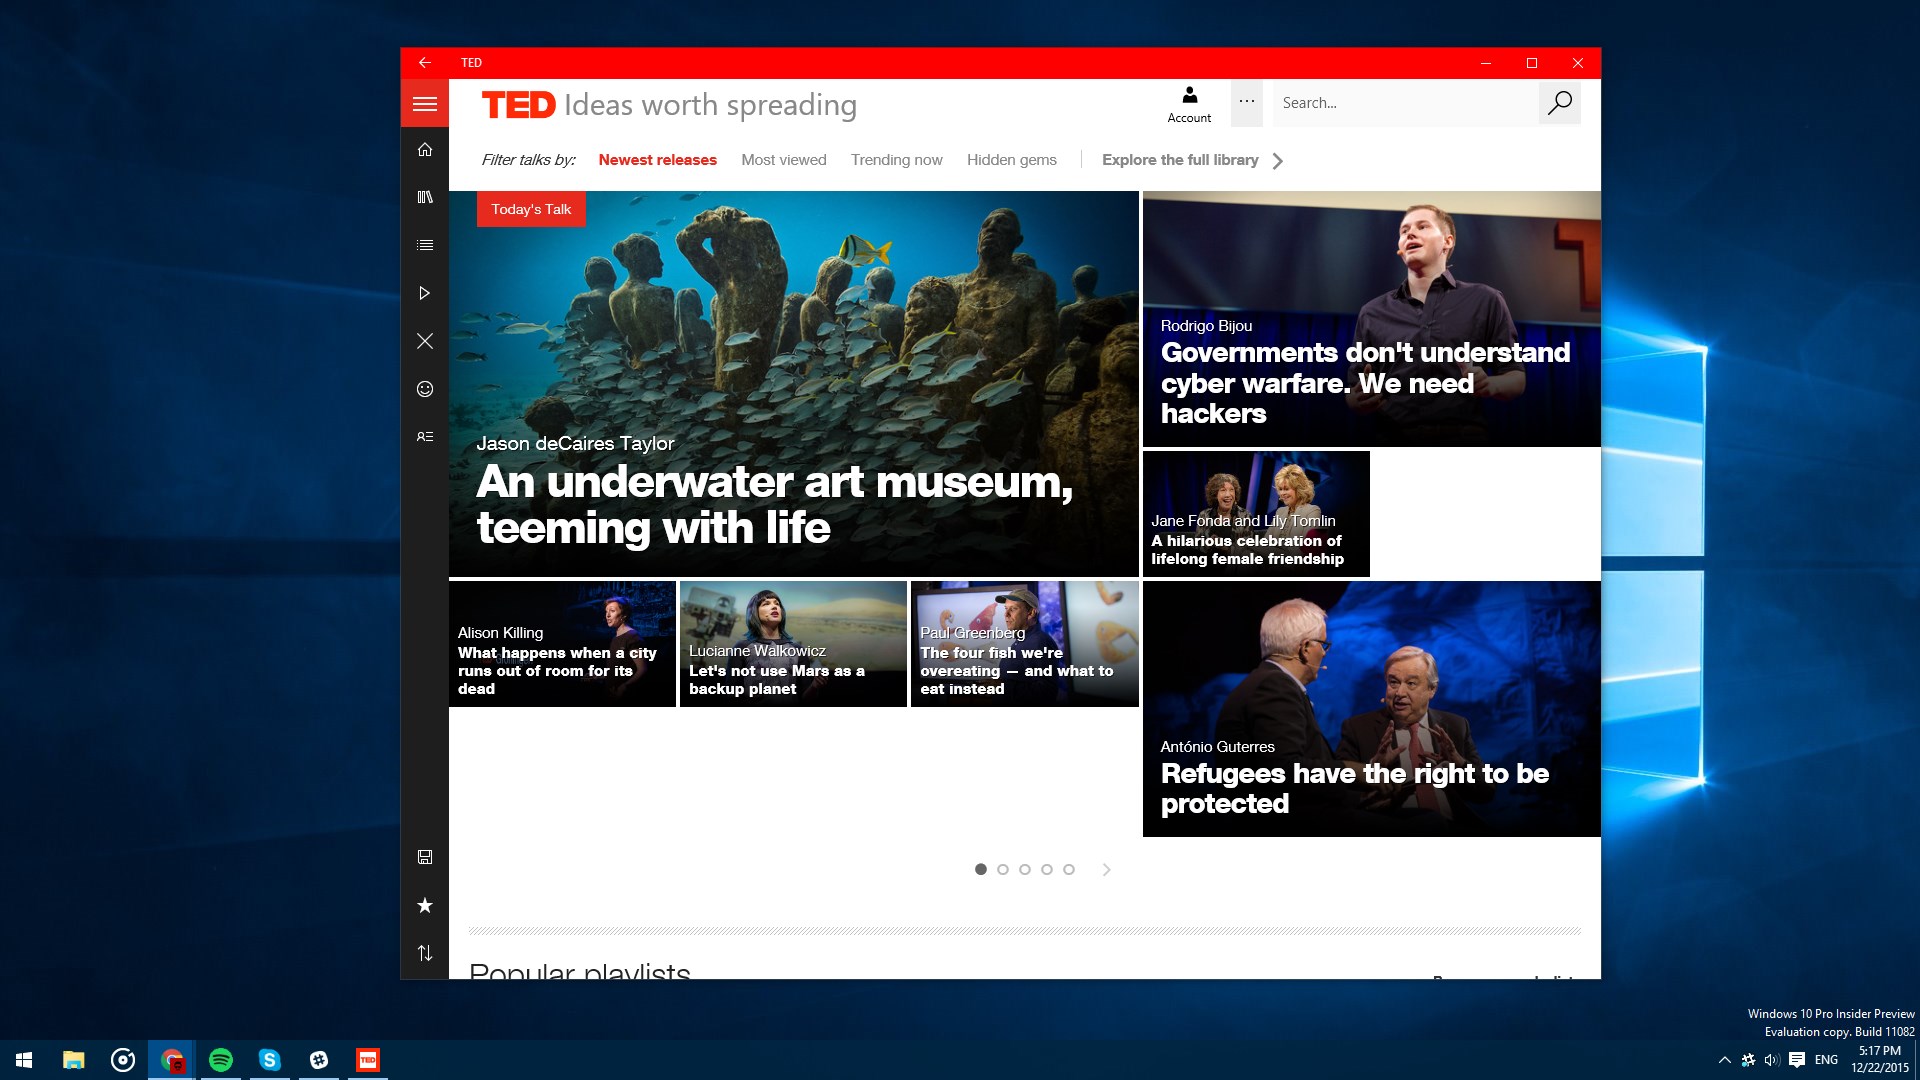Click the up-down arrows icon in the sidebar
Screen dimensions: 1920x1080
(425, 953)
